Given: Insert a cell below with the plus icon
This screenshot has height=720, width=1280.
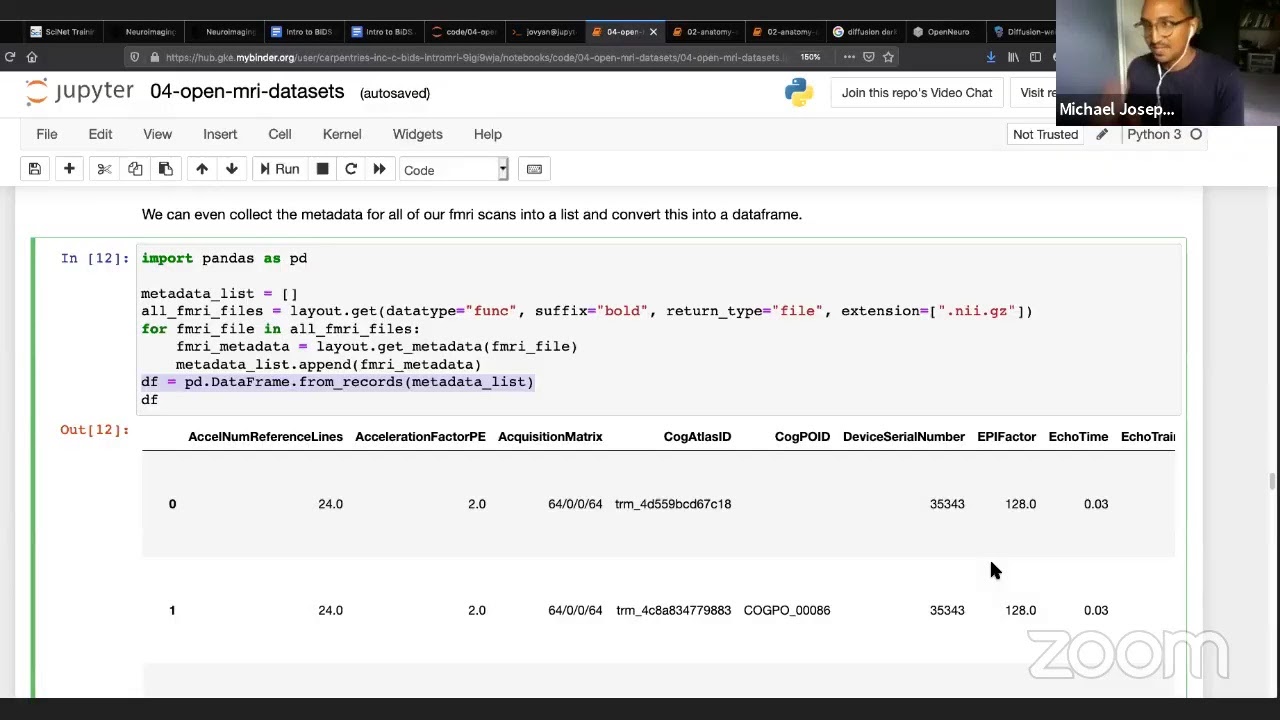Looking at the screenshot, I should (69, 169).
